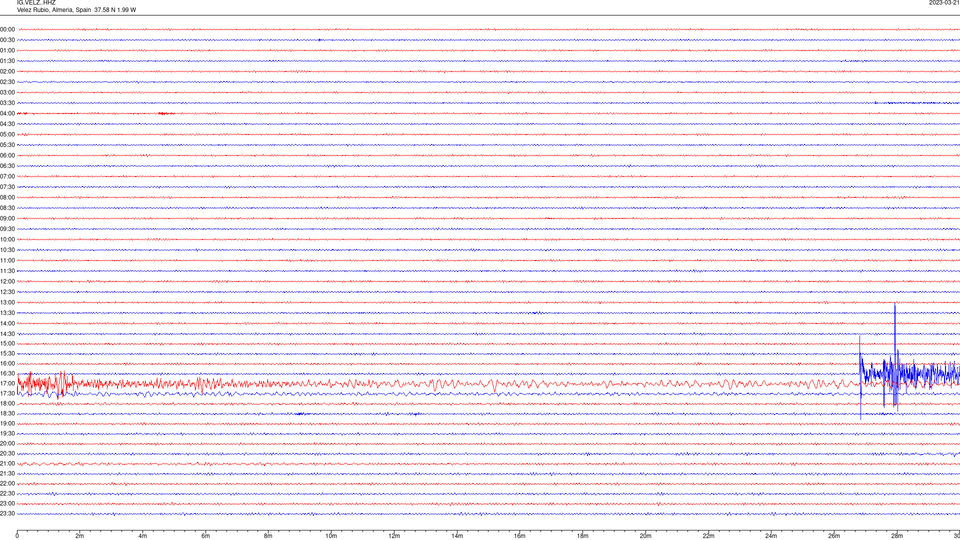Viewport: 960px width, 540px height.
Task: Click the 23:00 row label
Action: point(7,504)
